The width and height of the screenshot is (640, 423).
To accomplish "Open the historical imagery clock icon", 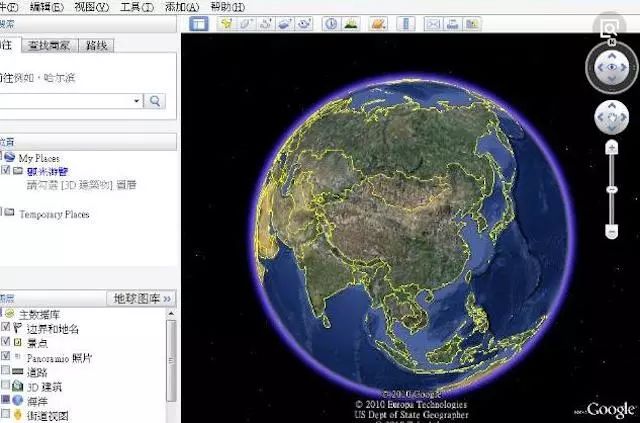I will tap(330, 23).
